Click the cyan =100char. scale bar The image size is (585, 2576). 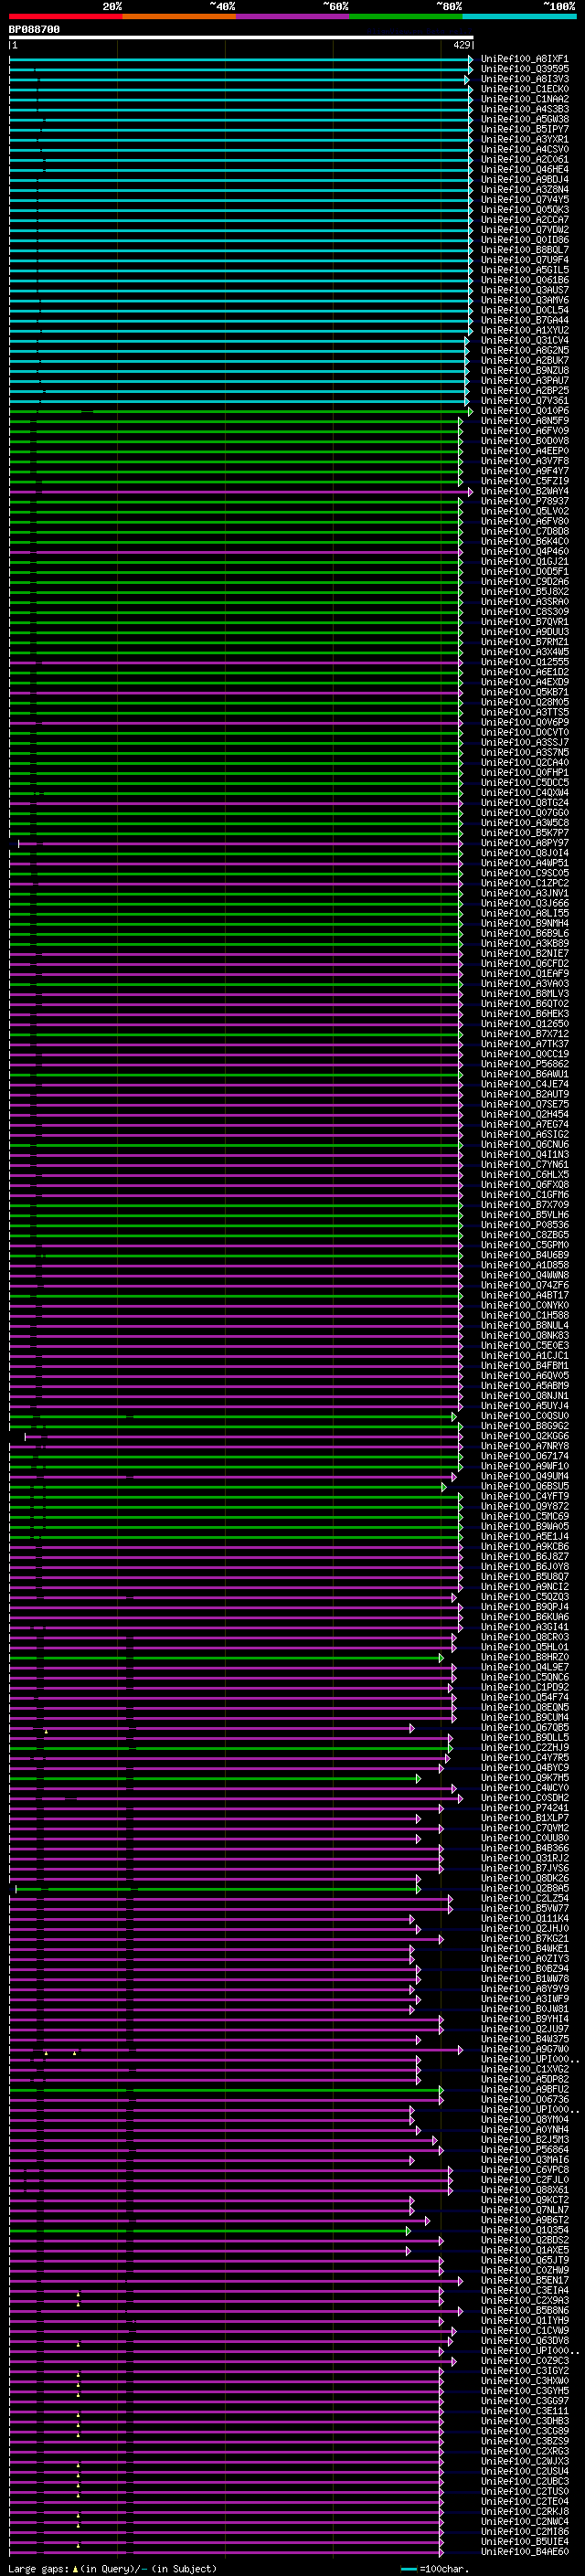click(x=408, y=2569)
